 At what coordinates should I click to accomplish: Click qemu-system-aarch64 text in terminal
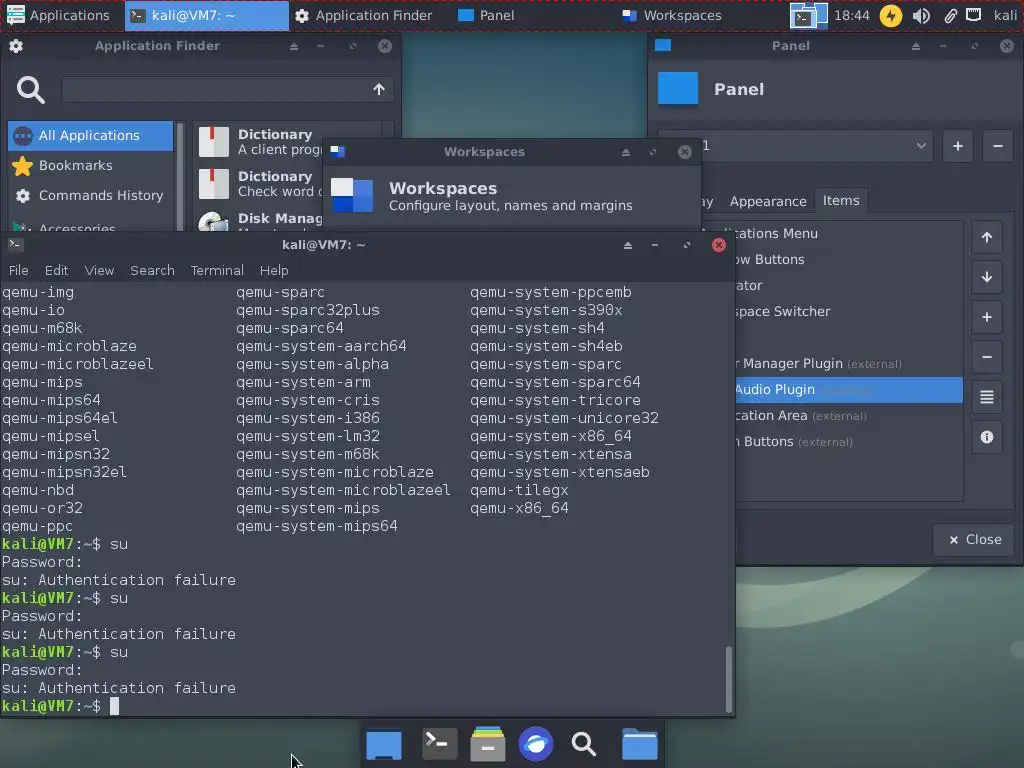(321, 345)
